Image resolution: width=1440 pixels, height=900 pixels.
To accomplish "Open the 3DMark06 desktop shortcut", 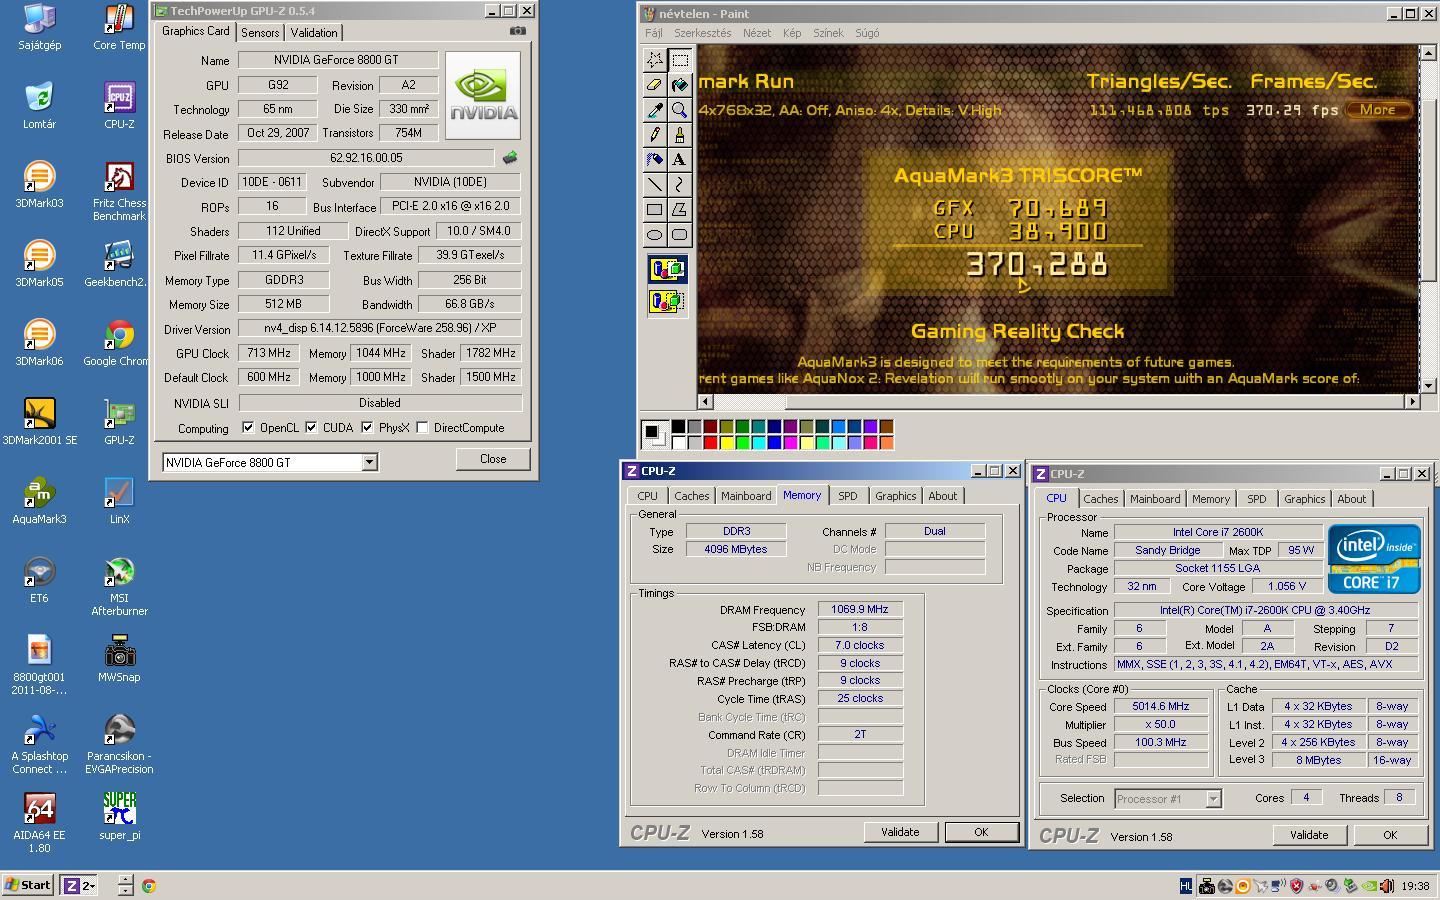I will pyautogui.click(x=39, y=343).
